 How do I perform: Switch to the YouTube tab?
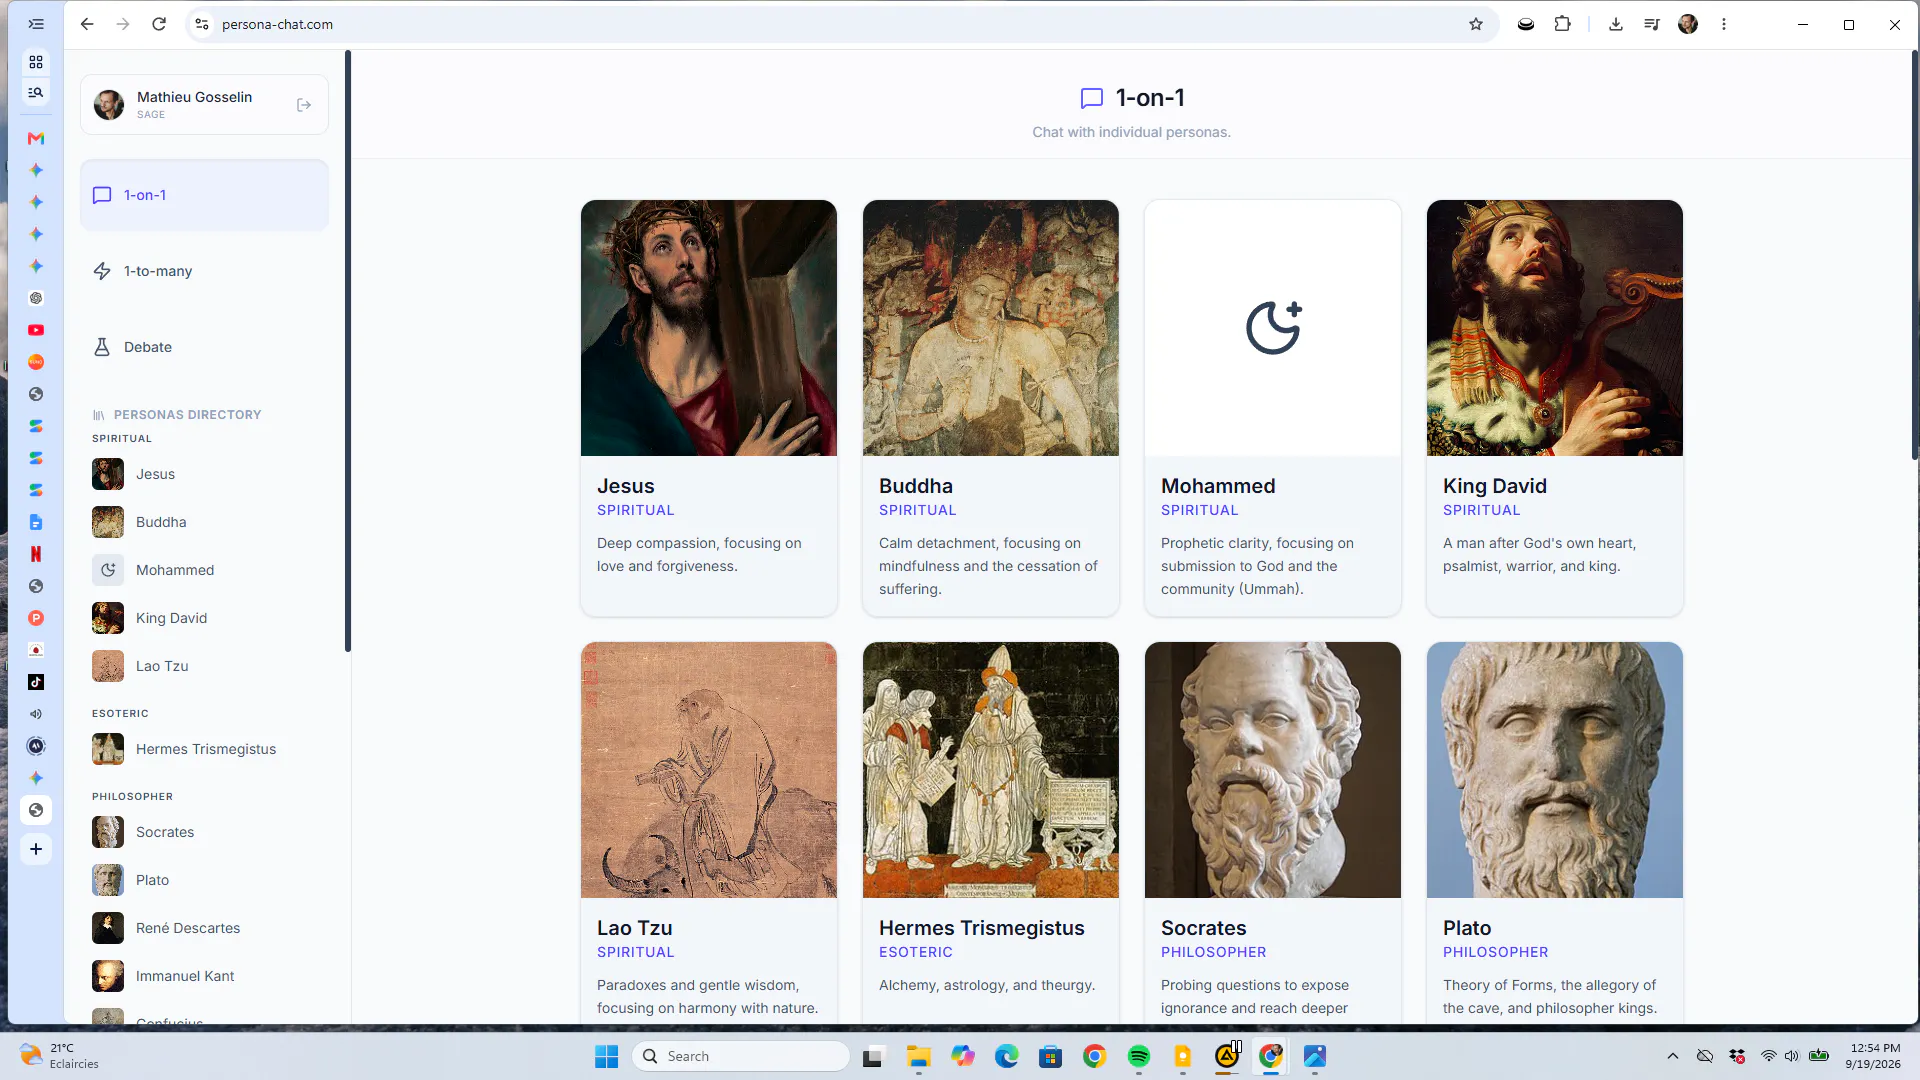36,330
